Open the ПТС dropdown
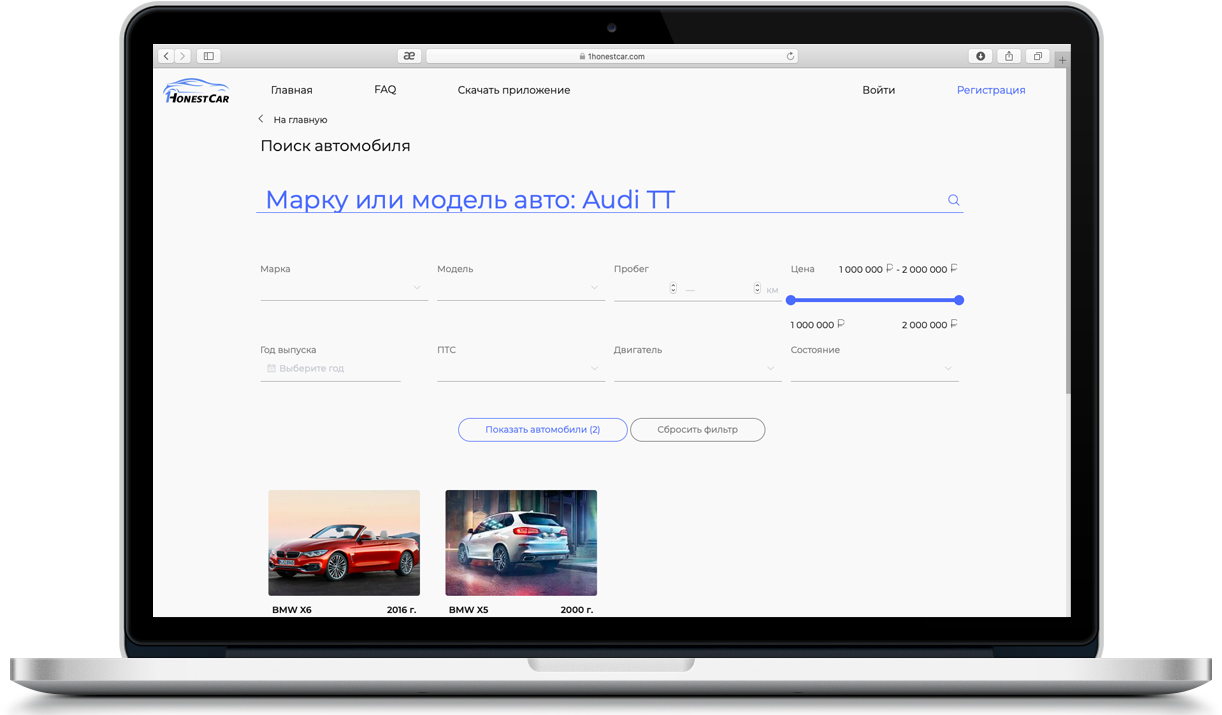 coord(520,368)
